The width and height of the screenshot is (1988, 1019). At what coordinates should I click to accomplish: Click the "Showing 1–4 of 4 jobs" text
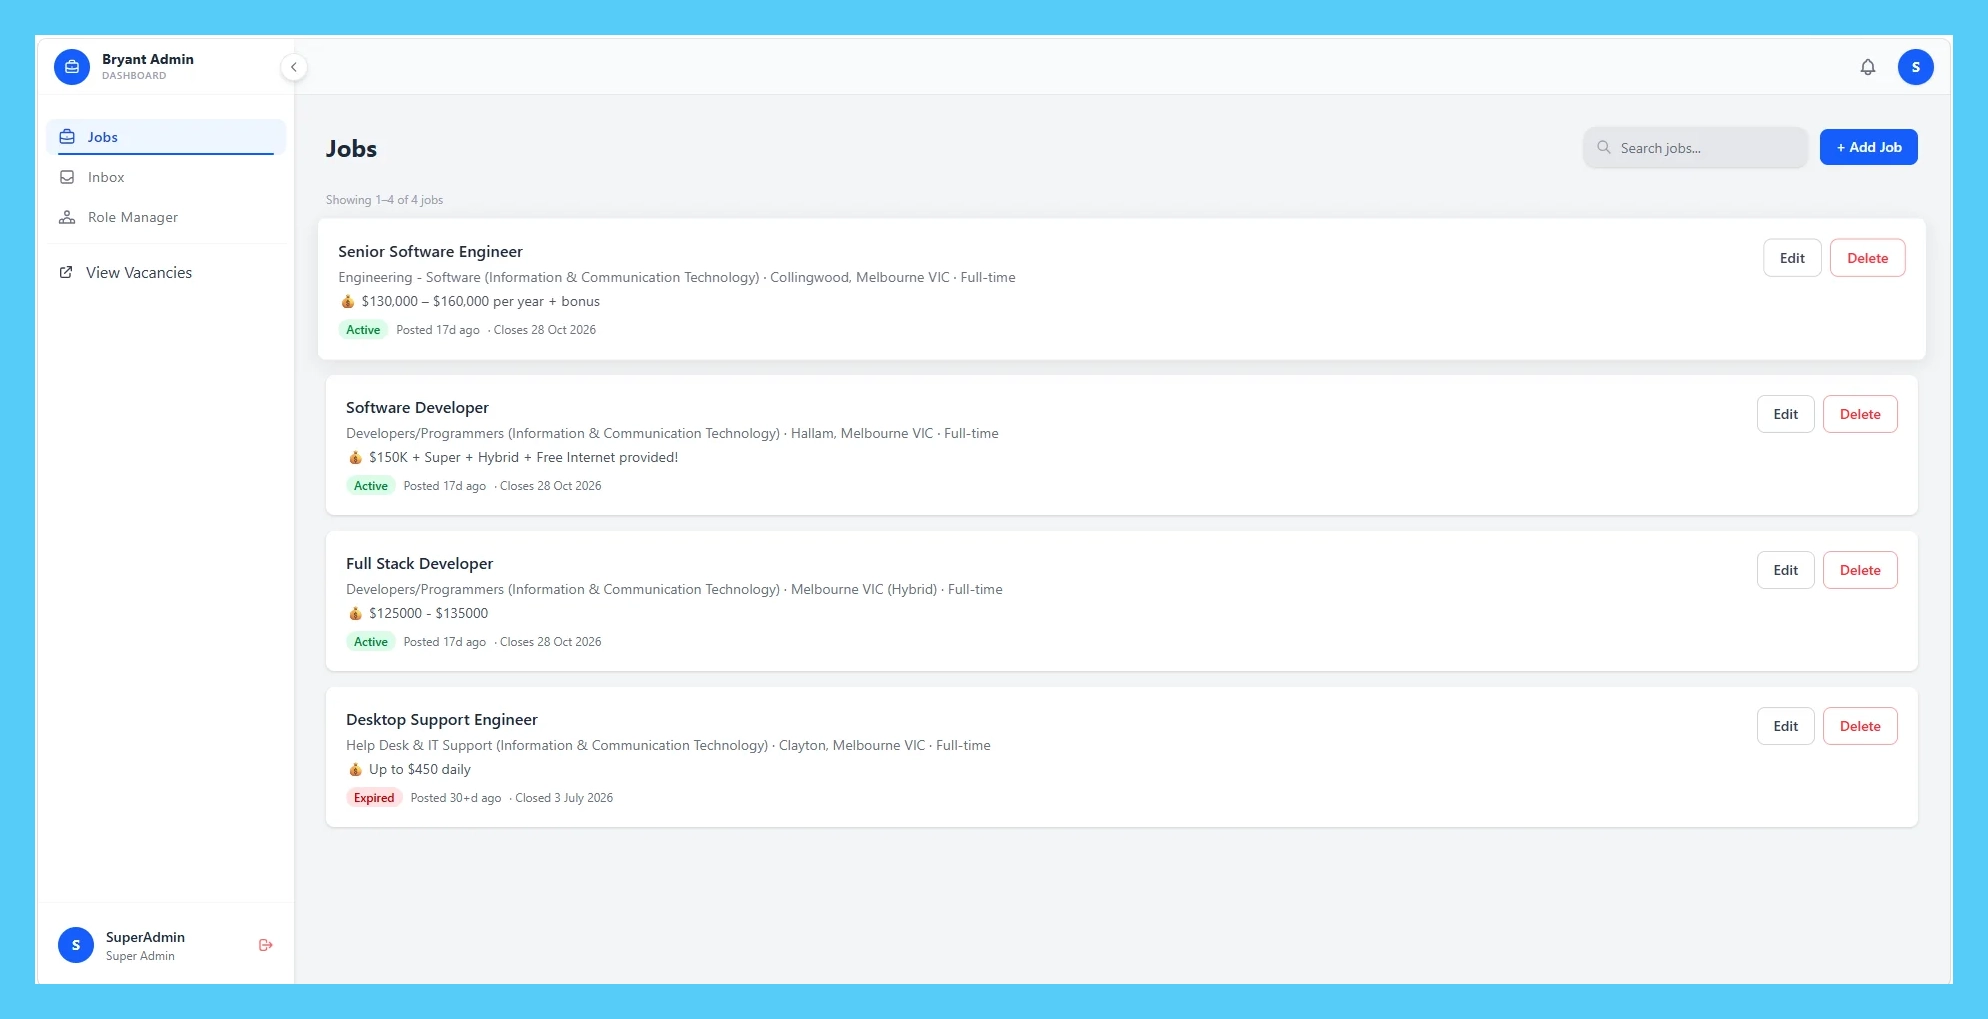pos(384,200)
